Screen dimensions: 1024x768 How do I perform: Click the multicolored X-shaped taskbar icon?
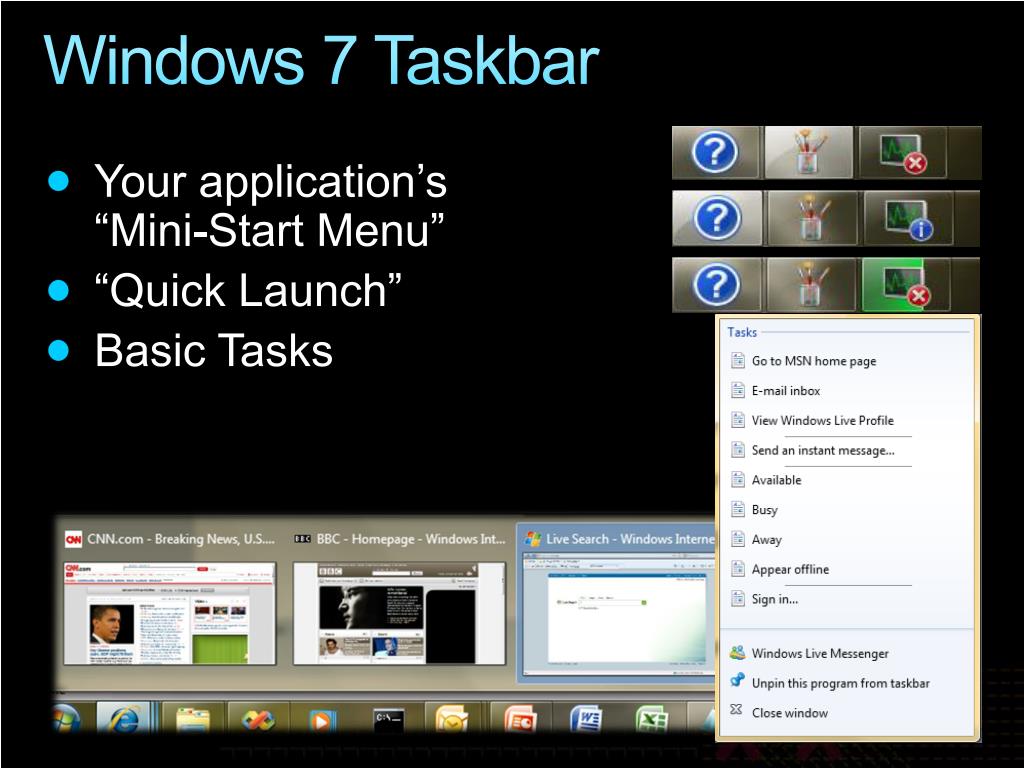(x=257, y=720)
